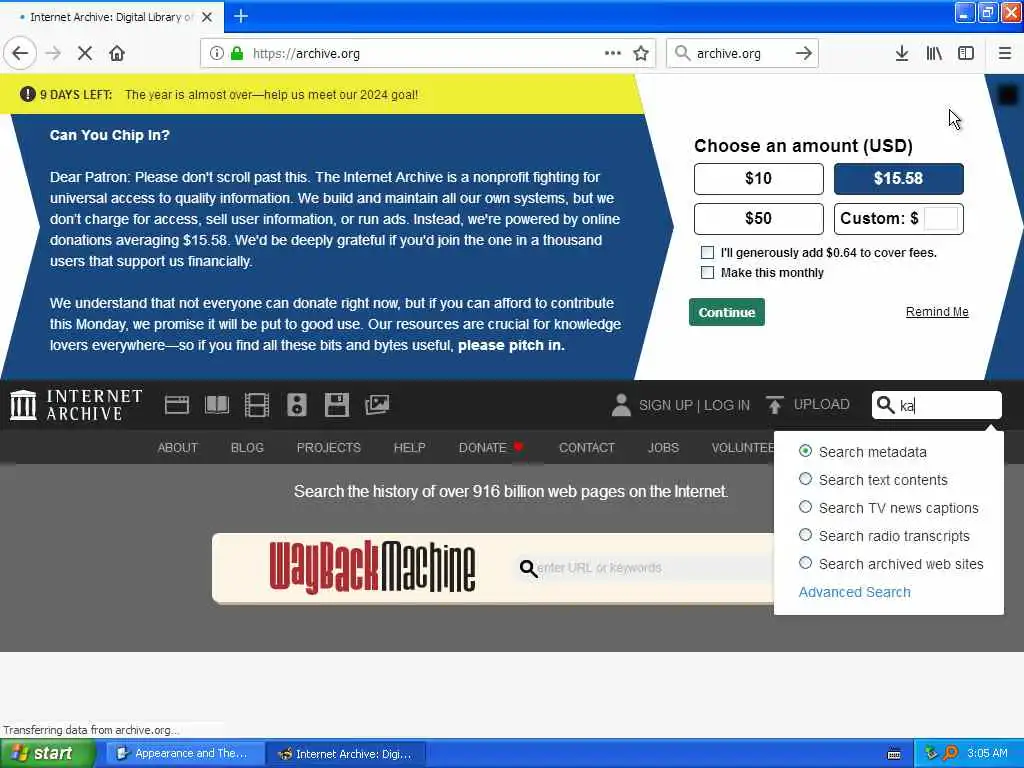Open the Audio speaker icon
The height and width of the screenshot is (768, 1024).
(x=296, y=405)
